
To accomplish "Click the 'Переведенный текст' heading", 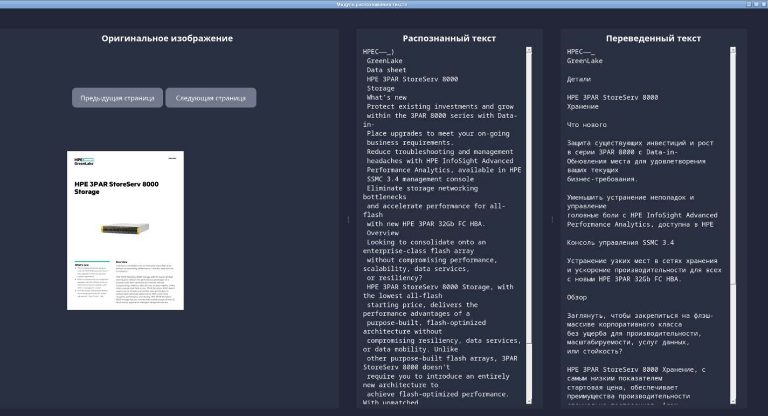I will (x=653, y=38).
